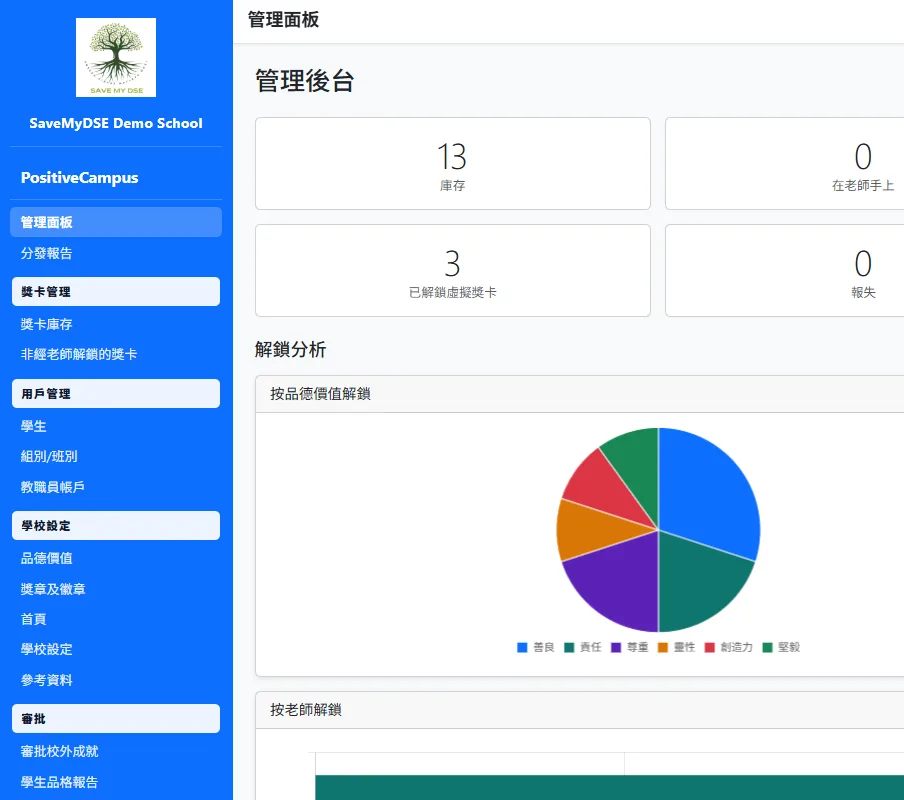
Task: Click the 管理後台 heading
Action: [304, 81]
